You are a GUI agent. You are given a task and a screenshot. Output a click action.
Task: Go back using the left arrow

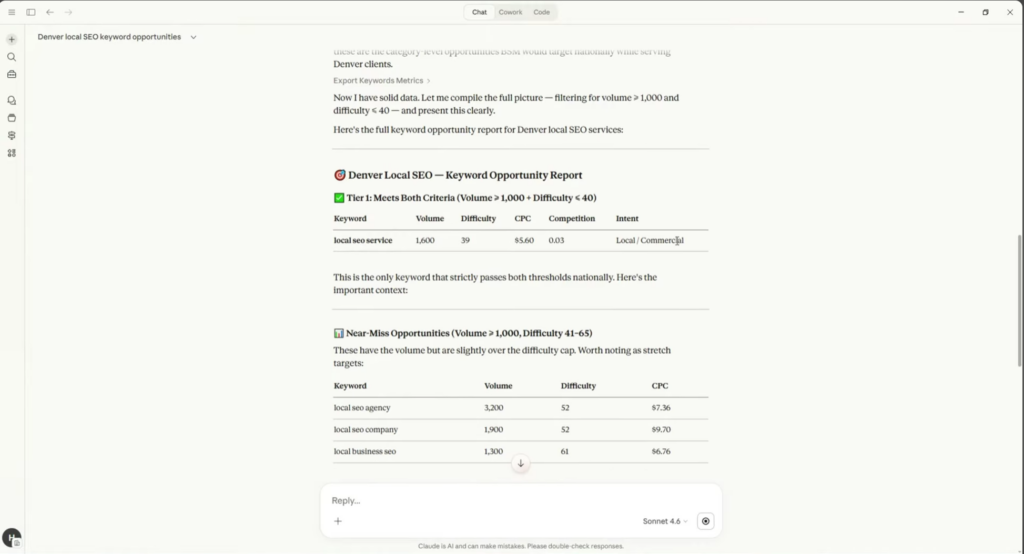[50, 12]
